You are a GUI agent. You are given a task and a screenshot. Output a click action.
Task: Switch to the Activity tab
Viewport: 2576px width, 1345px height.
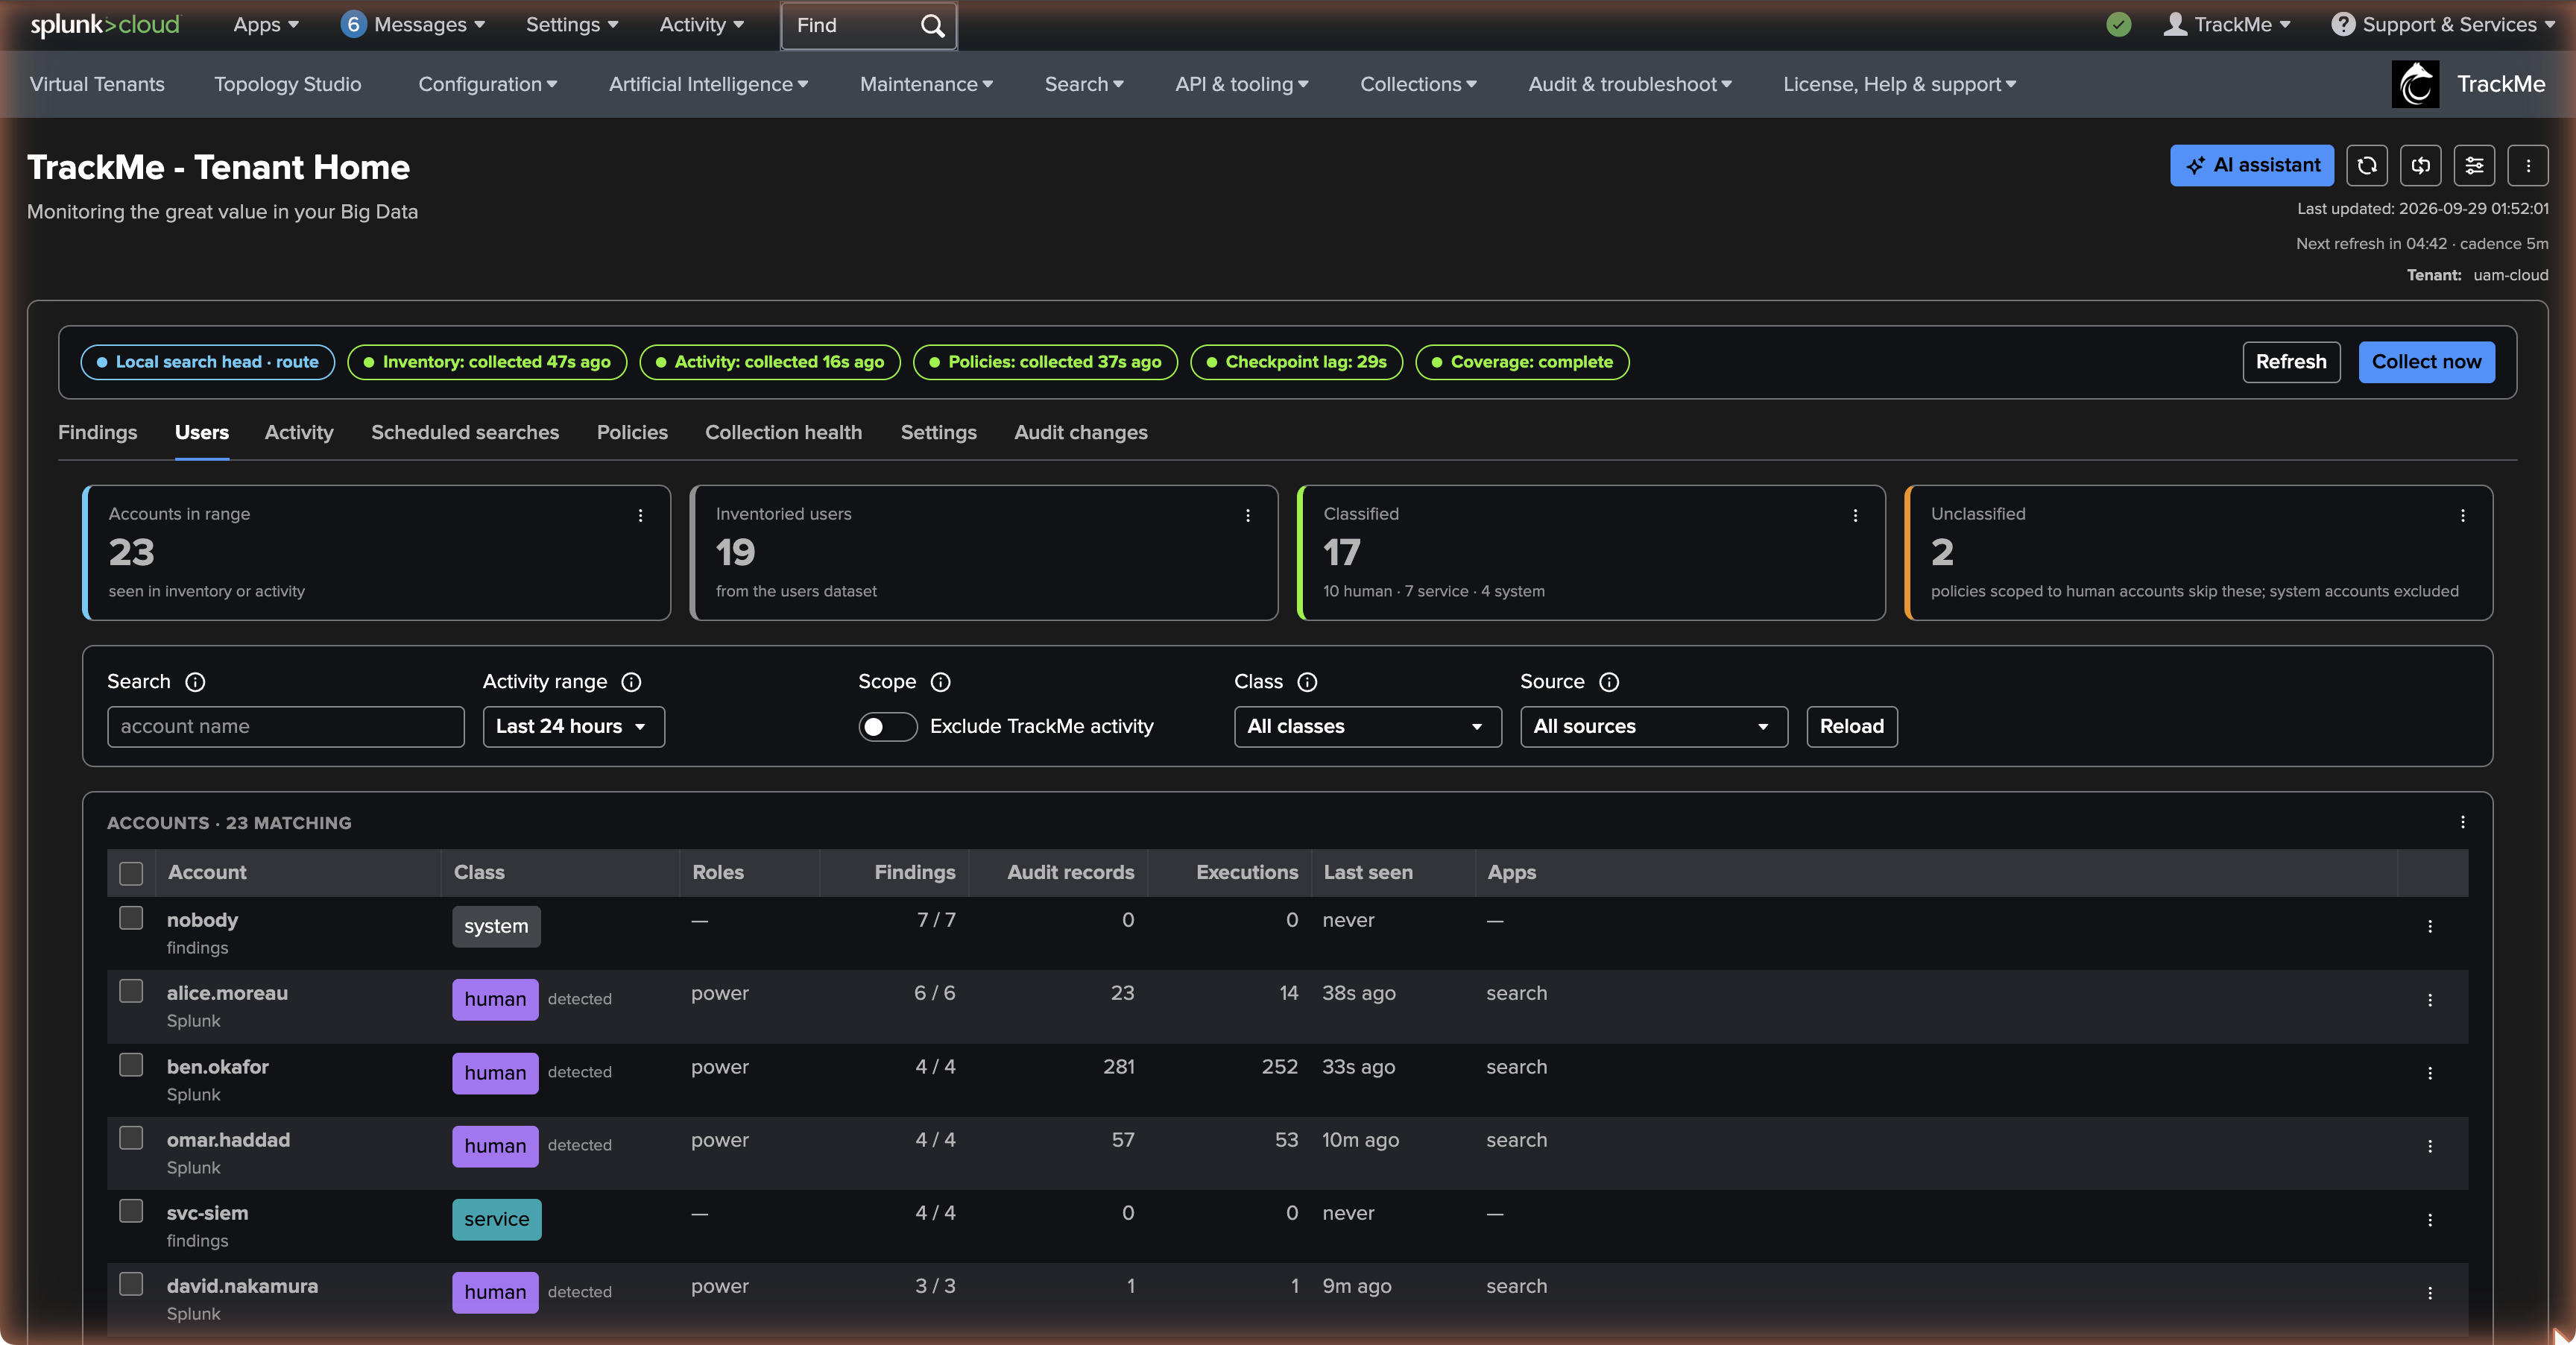[x=299, y=433]
